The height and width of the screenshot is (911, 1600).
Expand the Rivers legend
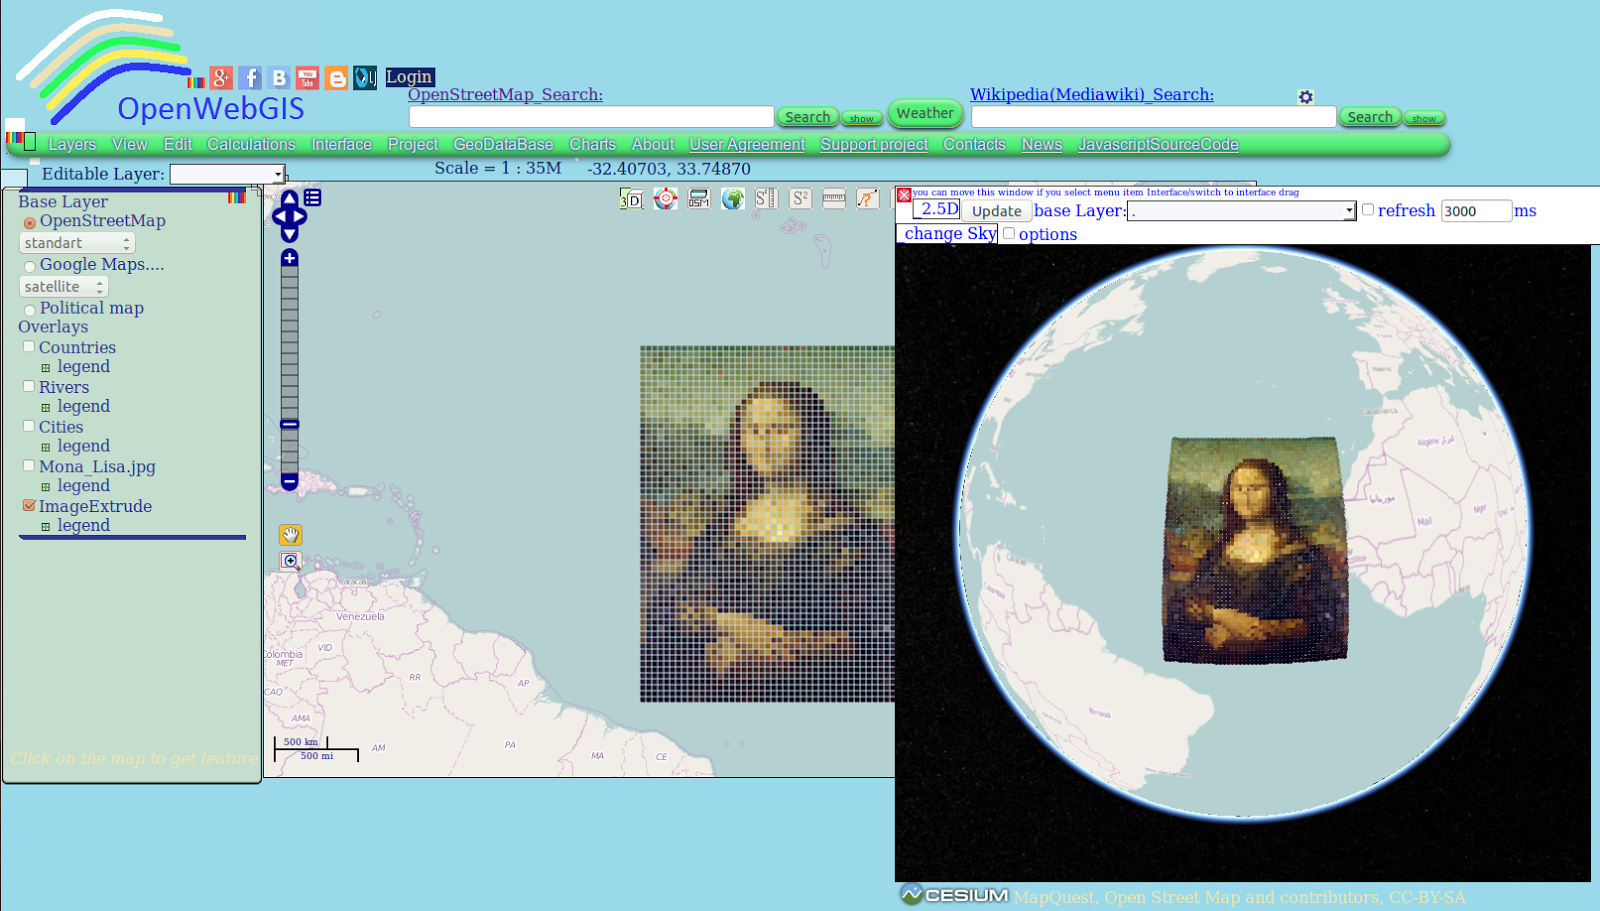[45, 408]
